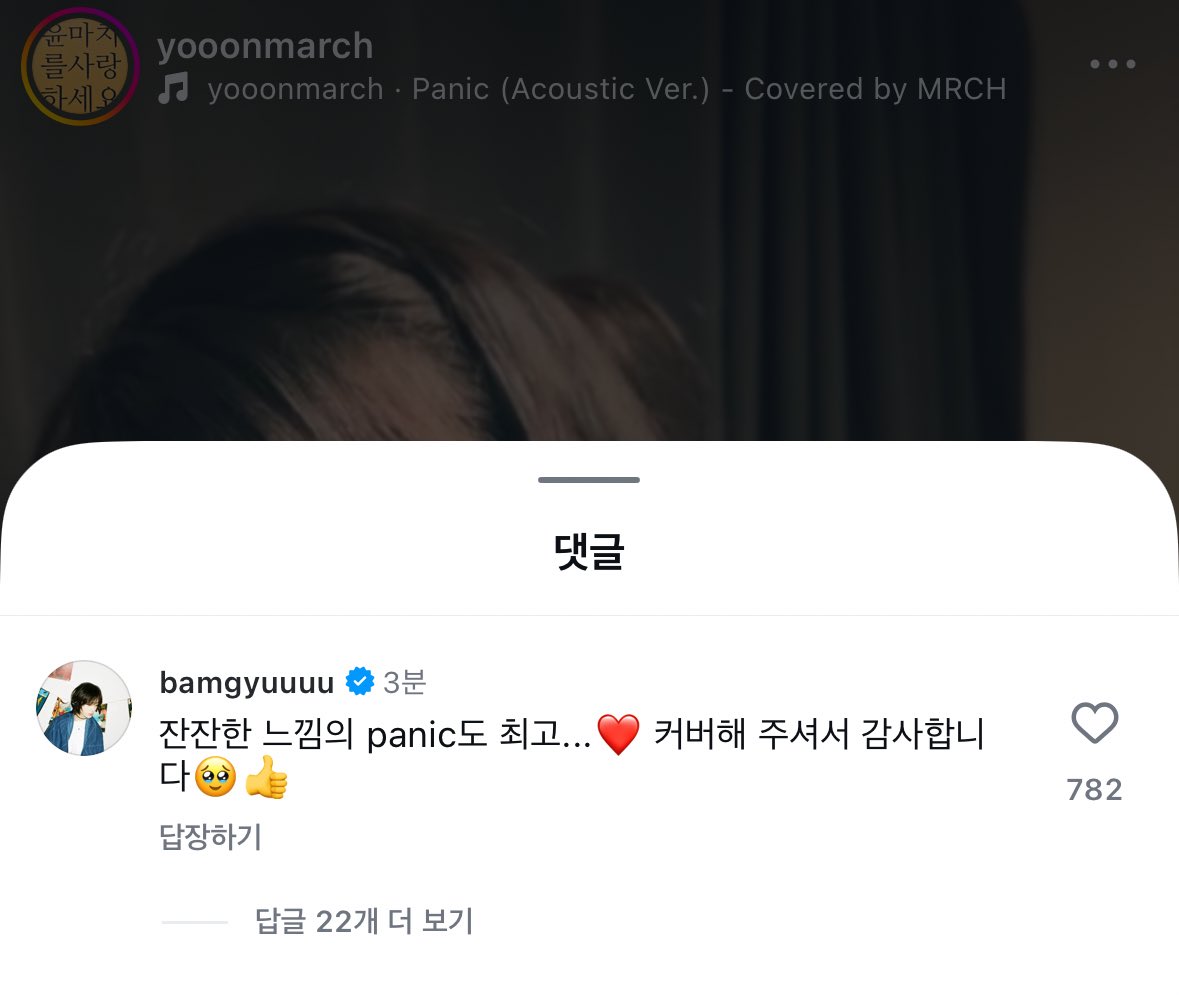Screen dimensions: 1179x995
Task: View who liked via the 782 count
Action: tap(1095, 790)
